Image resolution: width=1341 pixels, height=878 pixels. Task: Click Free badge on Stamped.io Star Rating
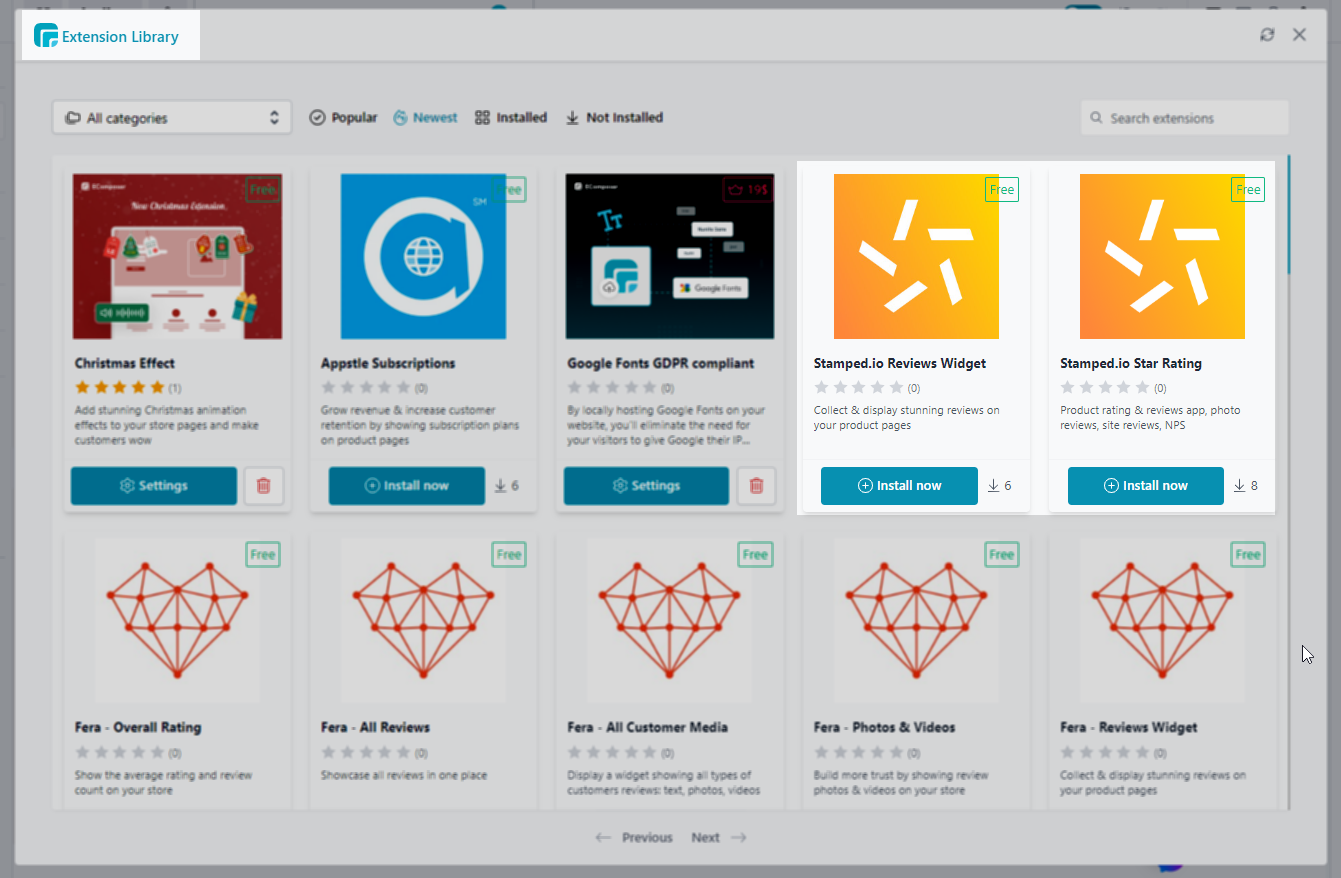pos(1248,189)
